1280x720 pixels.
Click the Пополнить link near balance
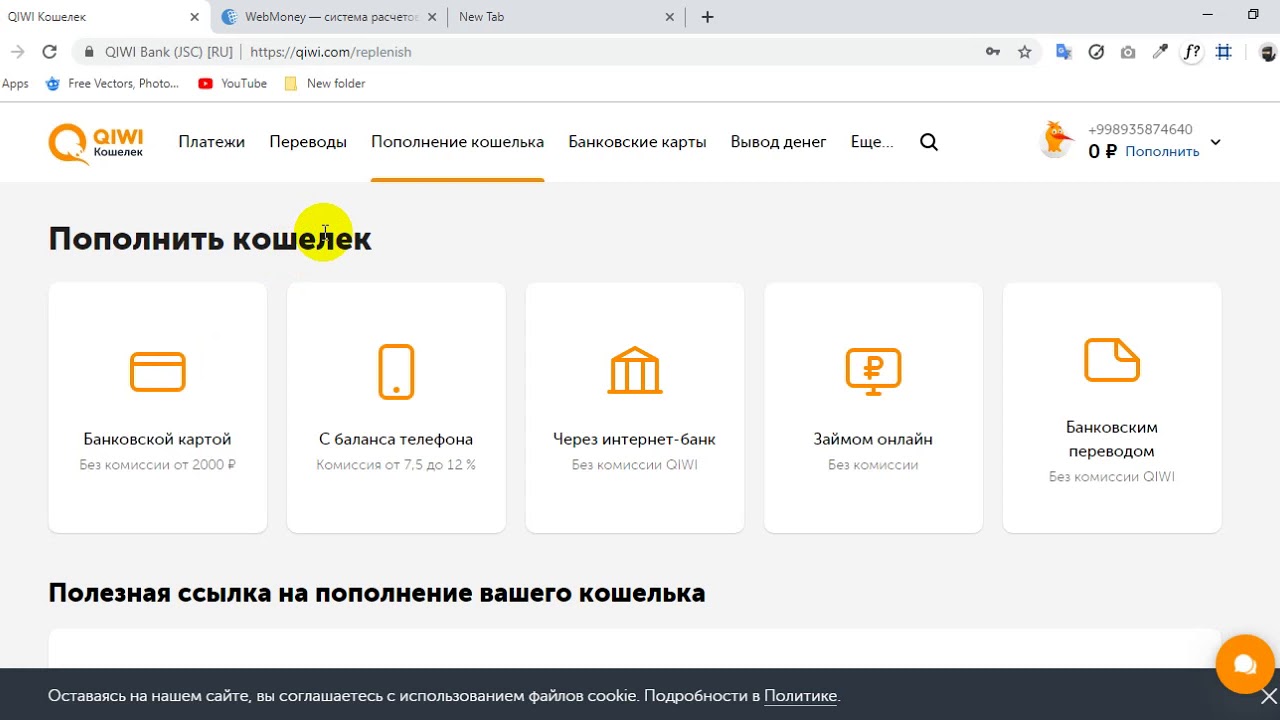click(x=1162, y=152)
